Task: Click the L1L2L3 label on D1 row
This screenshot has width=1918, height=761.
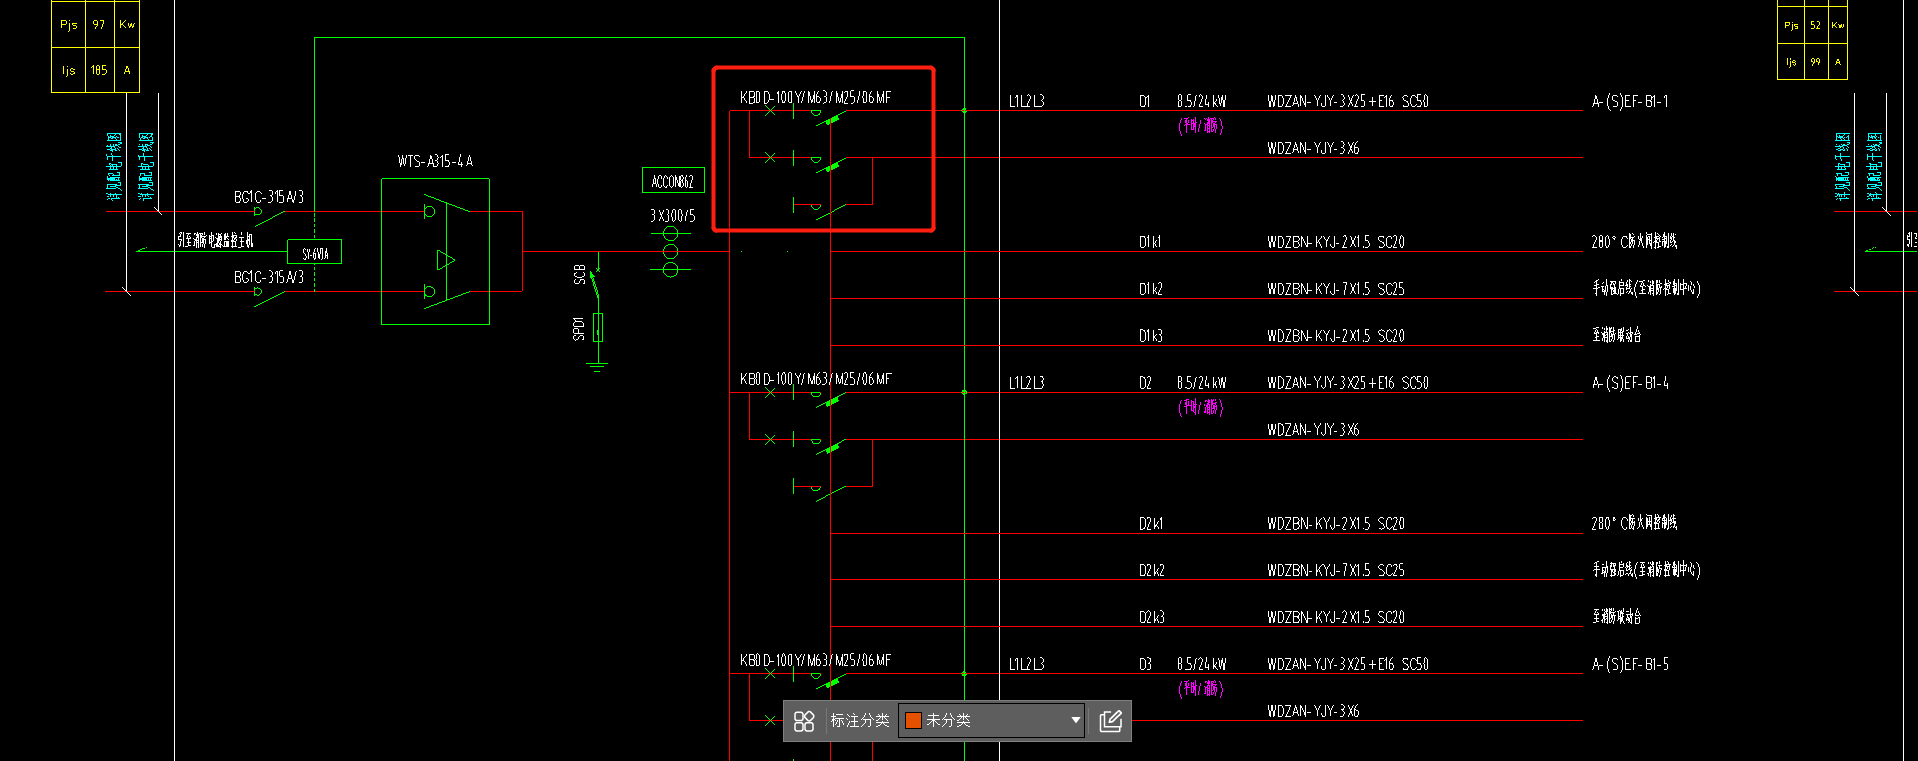Action: click(1026, 101)
